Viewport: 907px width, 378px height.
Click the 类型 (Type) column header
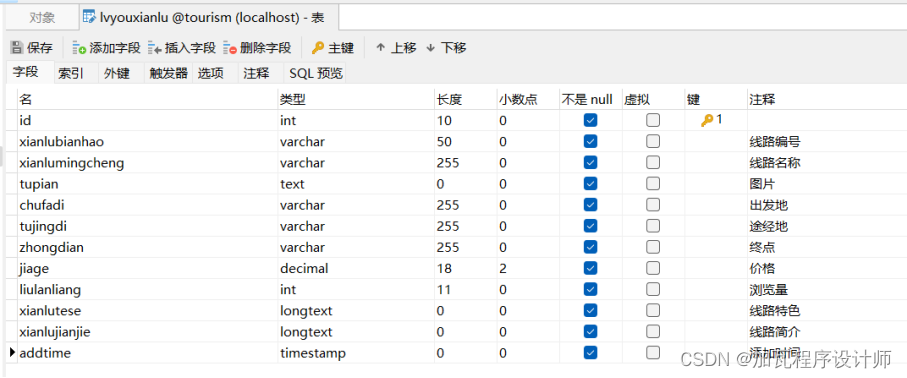coord(356,100)
